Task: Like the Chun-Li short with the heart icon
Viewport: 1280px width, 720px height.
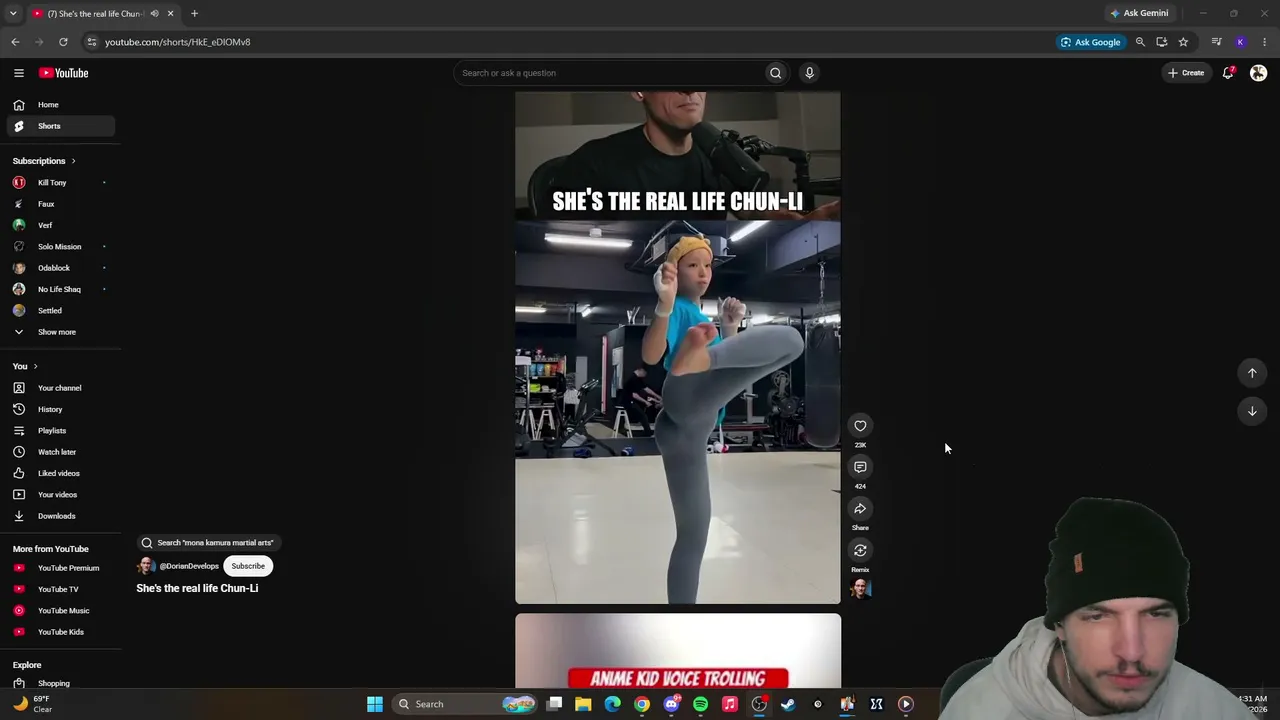Action: (x=860, y=426)
